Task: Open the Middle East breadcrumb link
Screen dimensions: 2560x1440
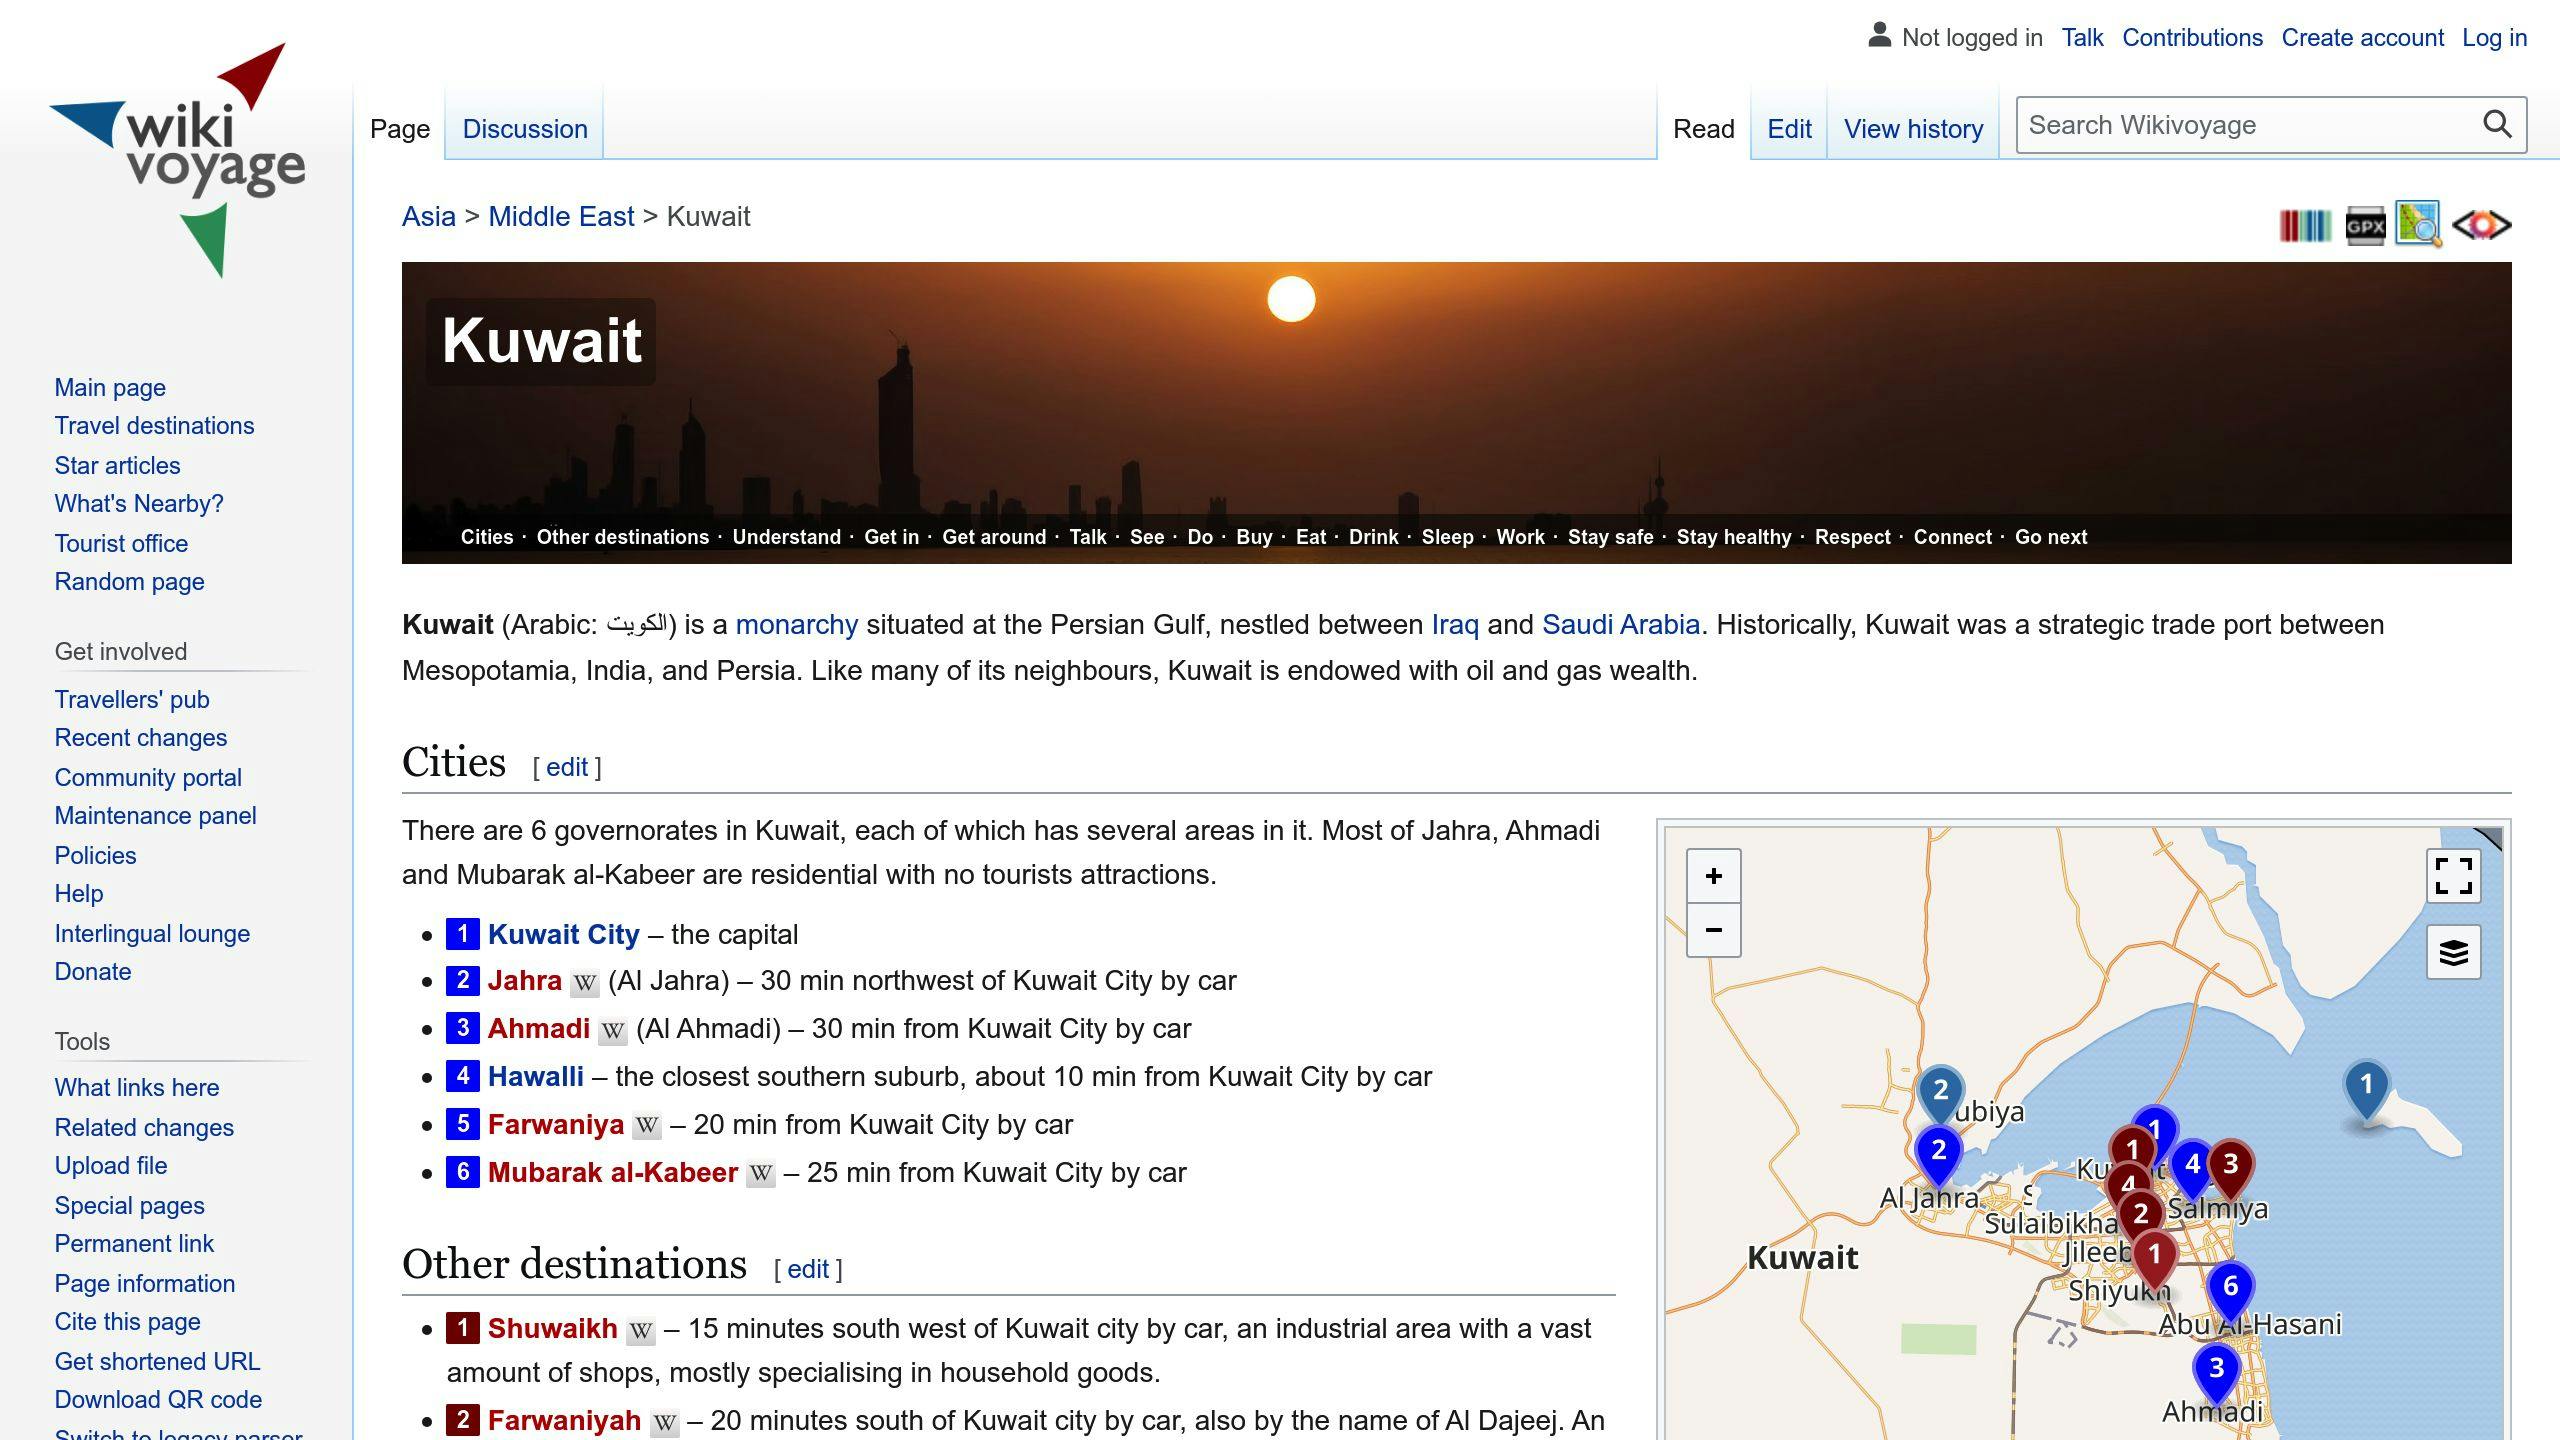Action: click(561, 217)
